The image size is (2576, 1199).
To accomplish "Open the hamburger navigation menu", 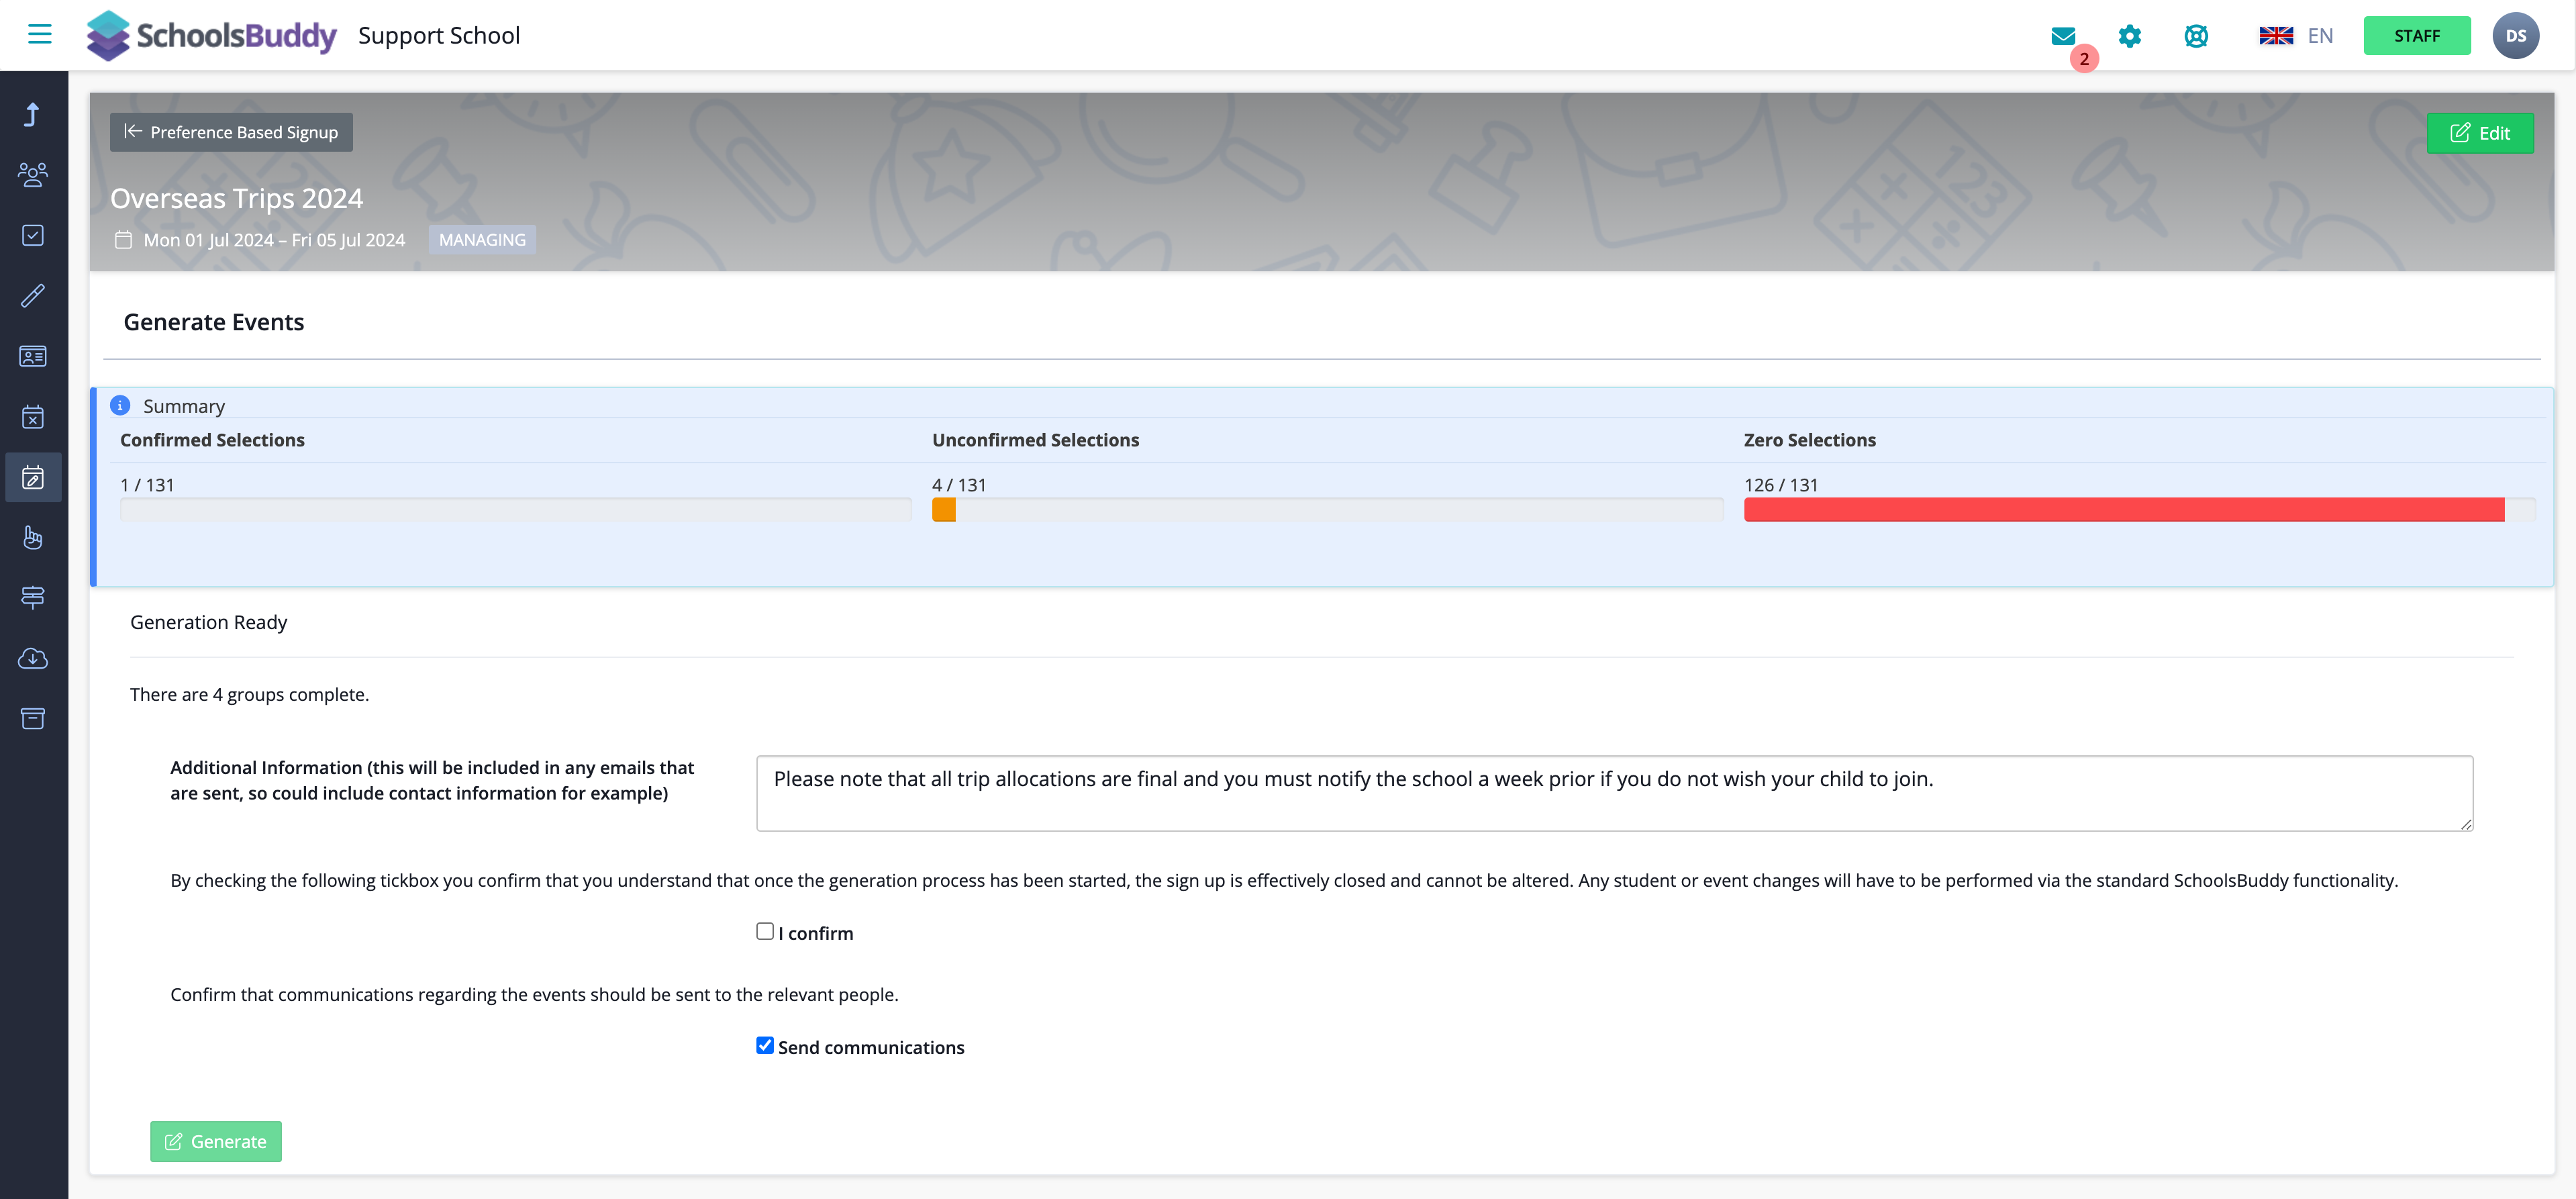I will click(x=39, y=35).
